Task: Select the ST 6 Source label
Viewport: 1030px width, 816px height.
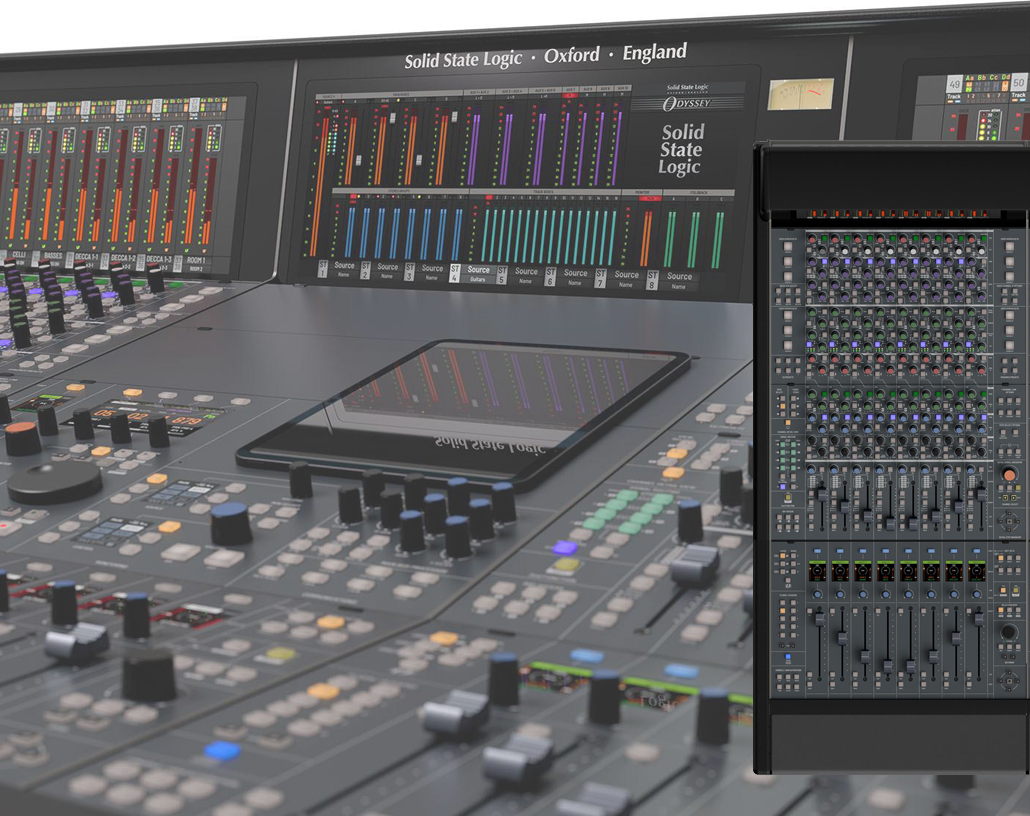Action: [568, 276]
